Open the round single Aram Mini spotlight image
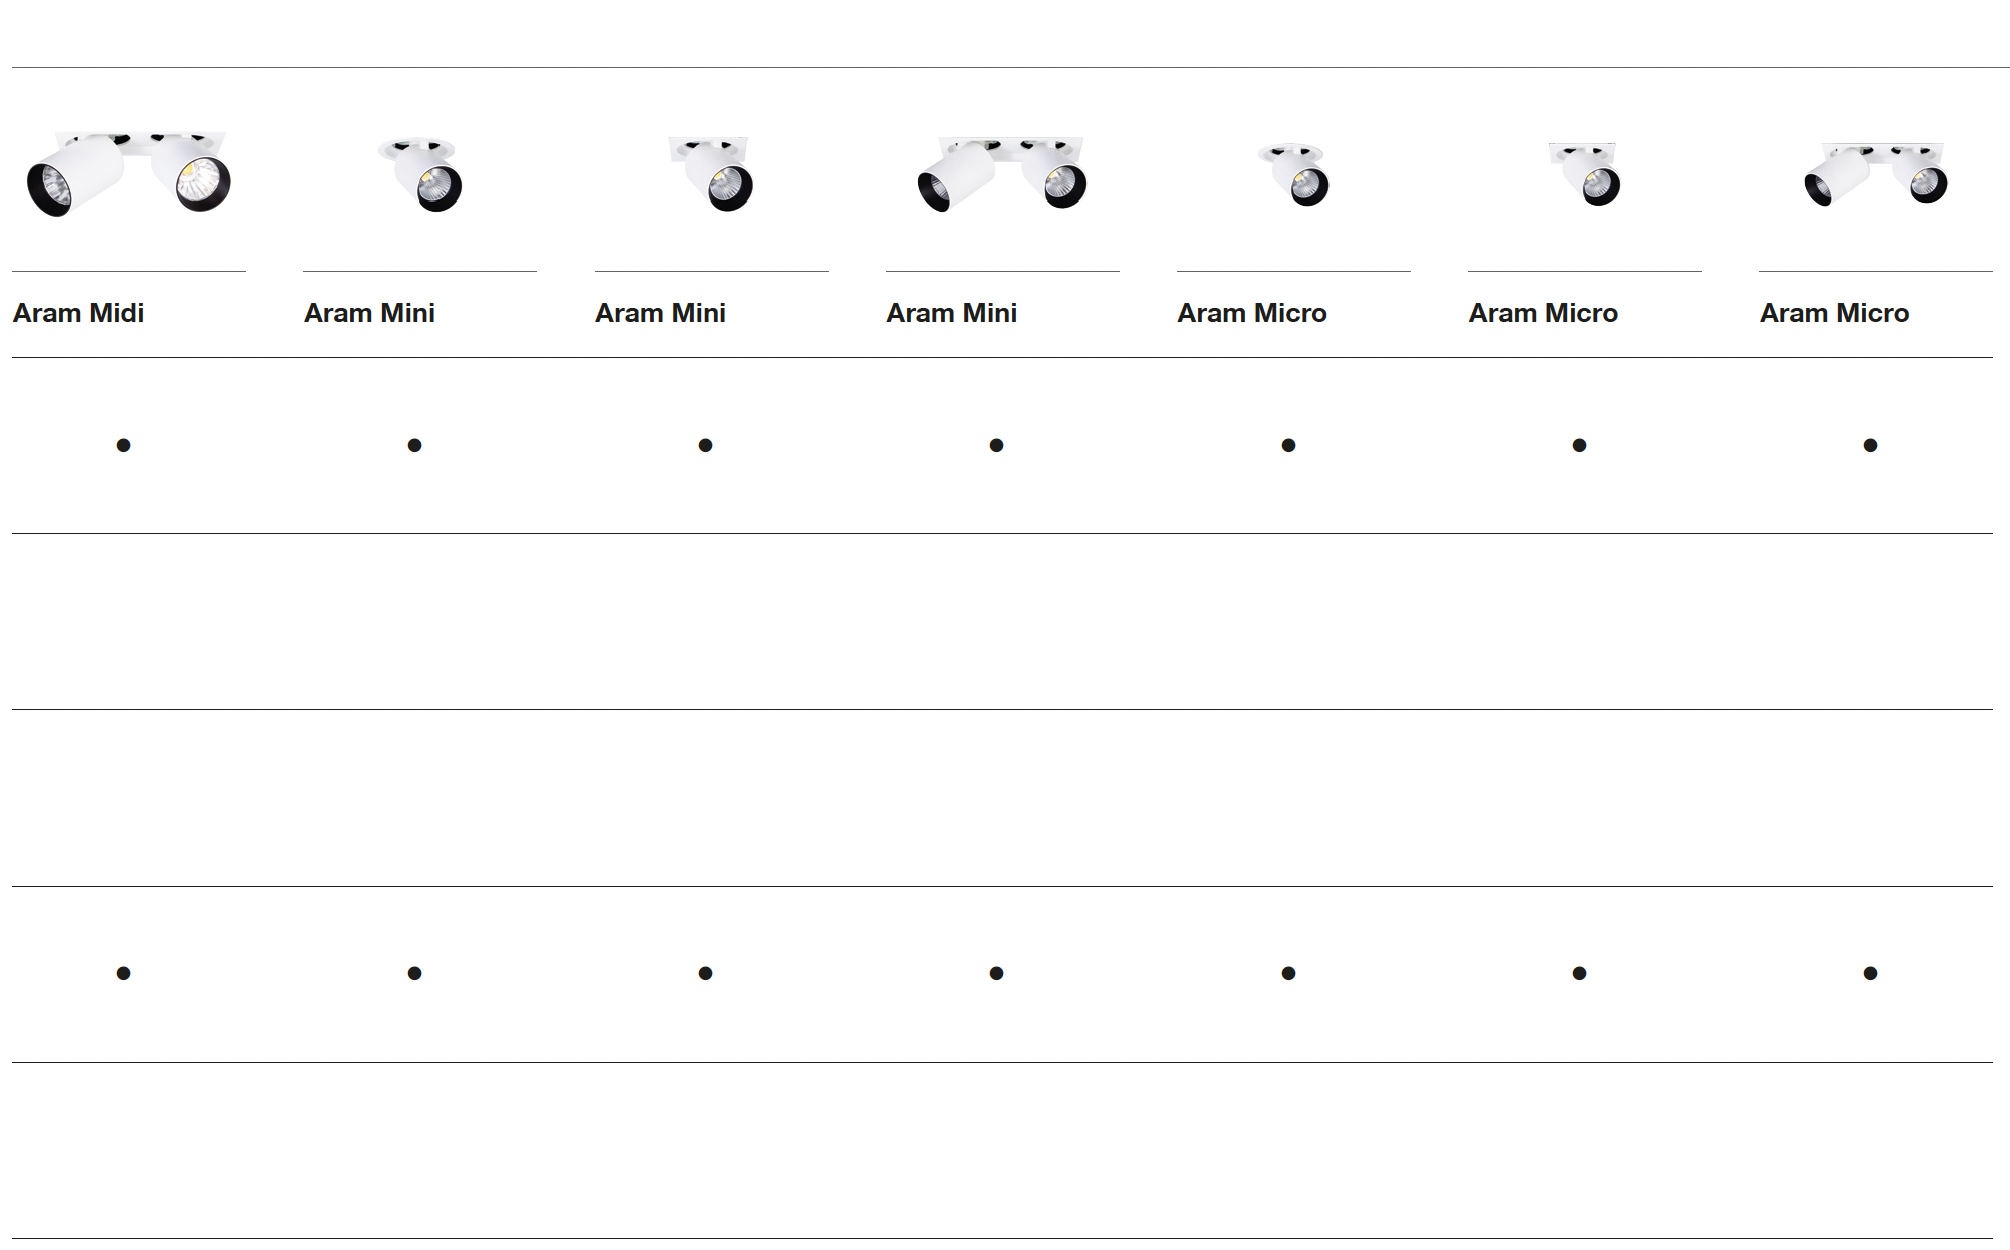2010x1250 pixels. [420, 175]
